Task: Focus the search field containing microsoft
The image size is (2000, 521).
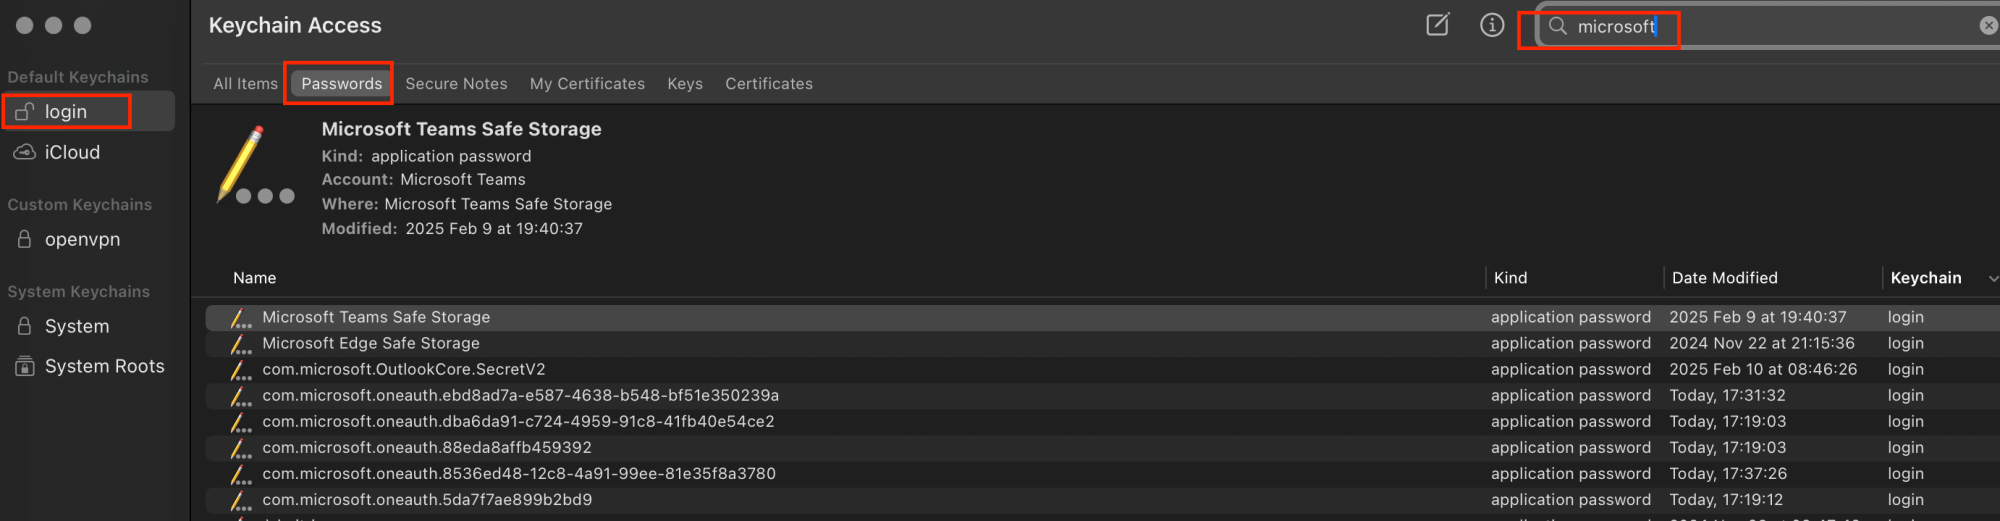Action: (x=1768, y=26)
